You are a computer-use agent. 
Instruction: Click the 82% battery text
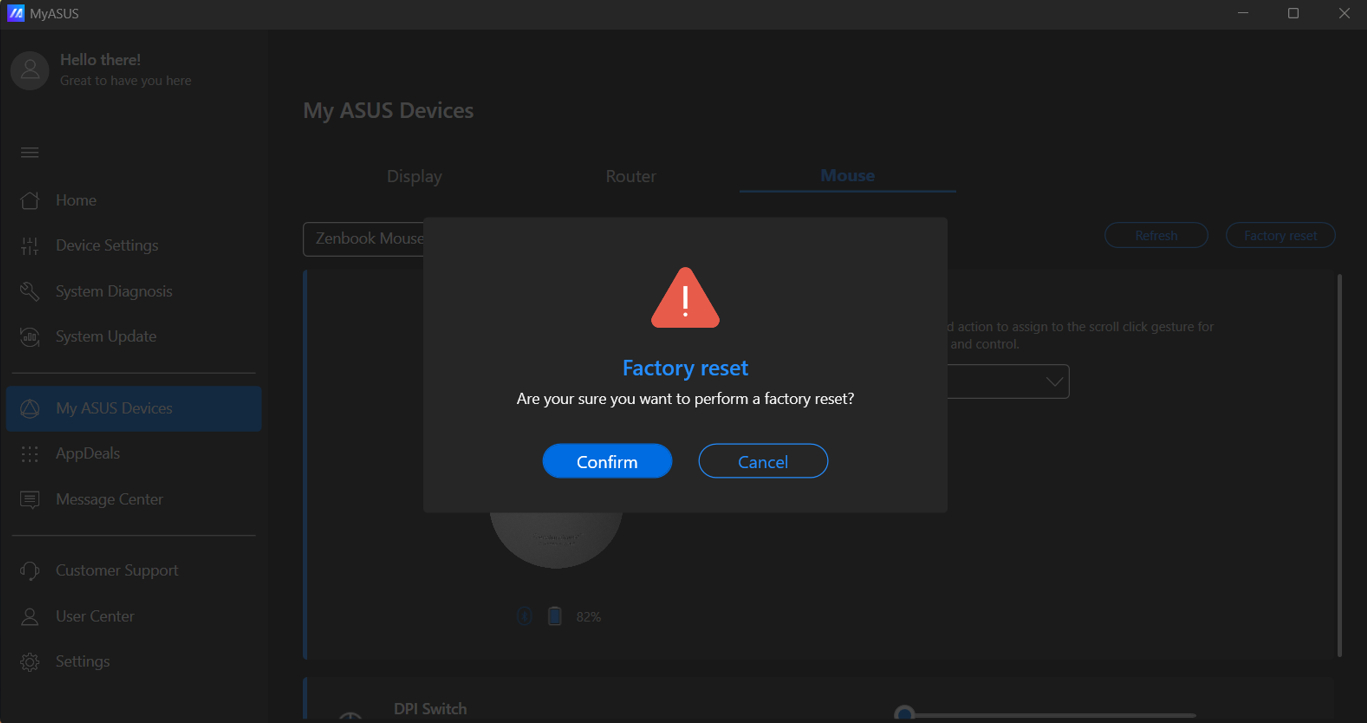pos(588,617)
